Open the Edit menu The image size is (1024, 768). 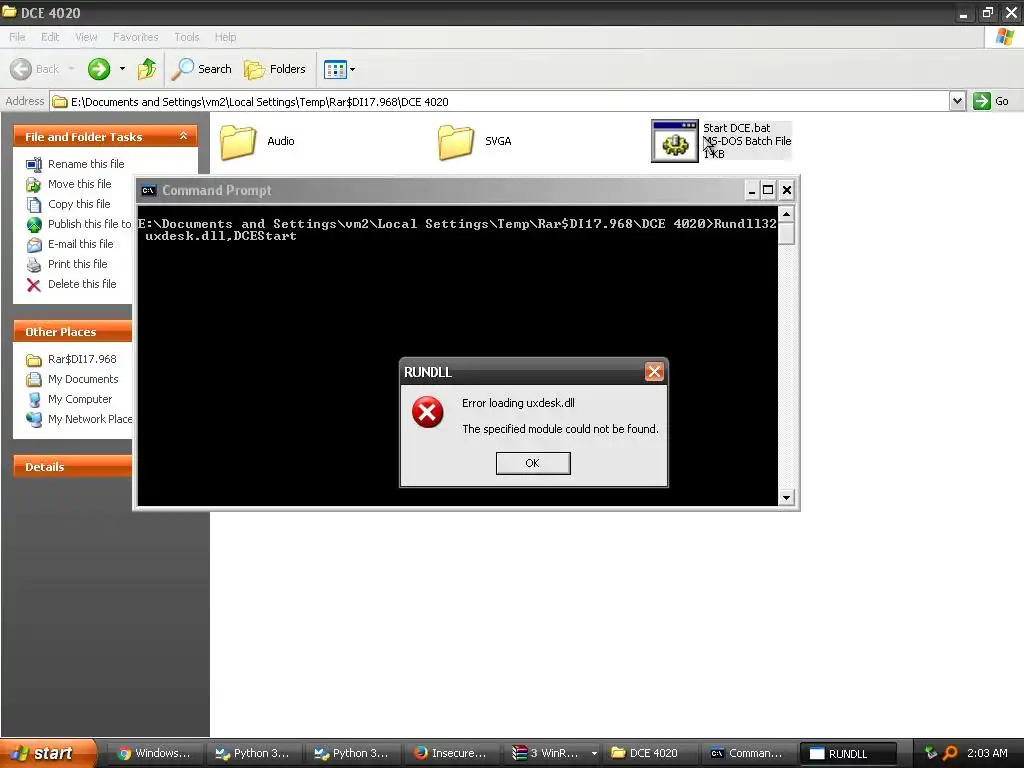50,37
